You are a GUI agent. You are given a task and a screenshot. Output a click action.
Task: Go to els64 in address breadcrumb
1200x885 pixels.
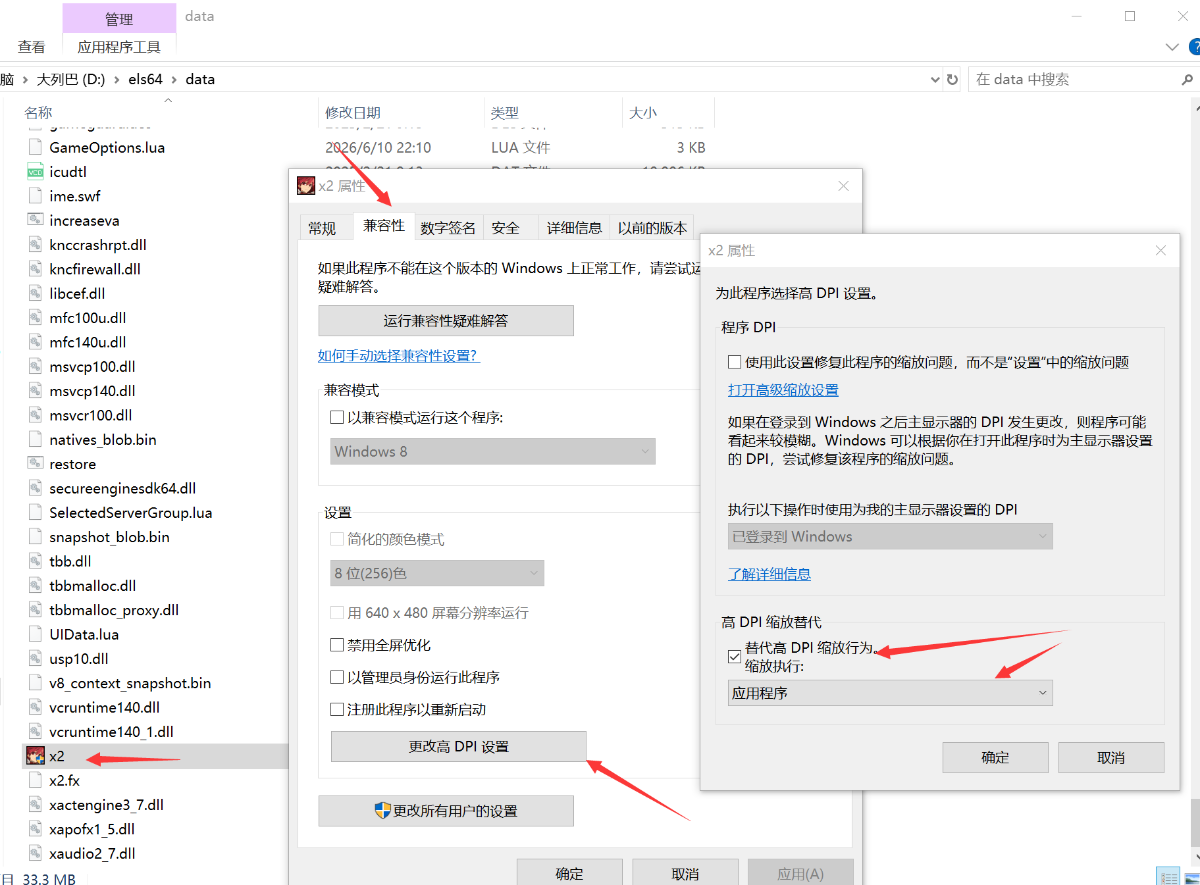coord(145,79)
